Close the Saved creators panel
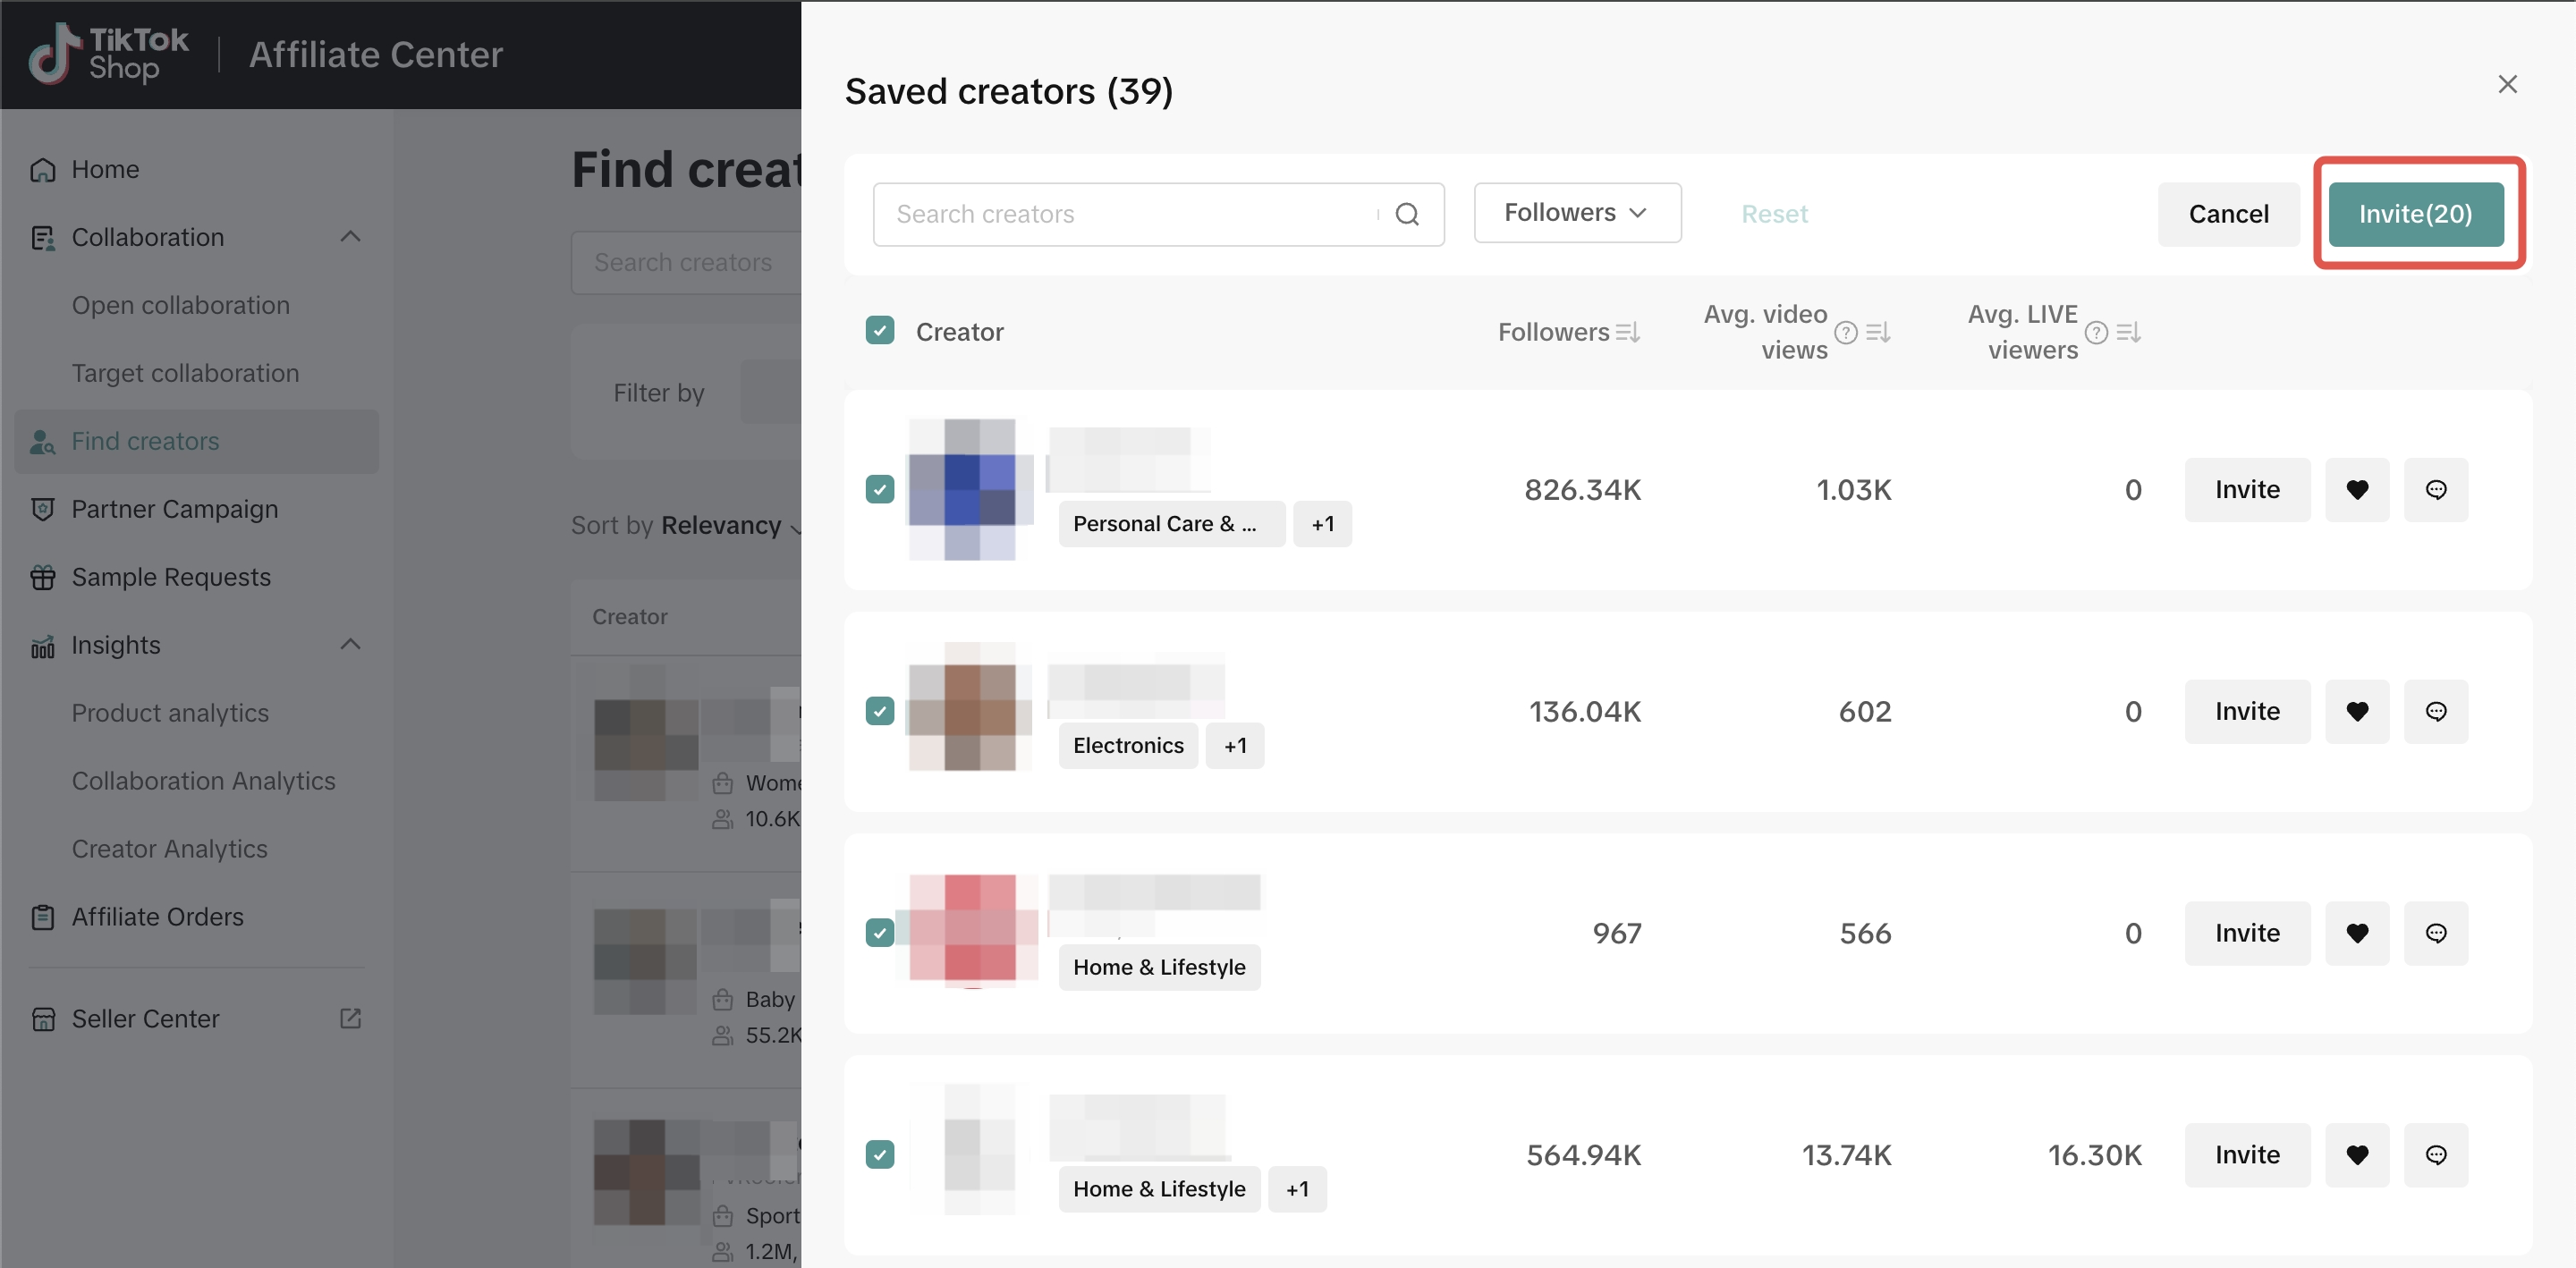This screenshot has height=1268, width=2576. (x=2507, y=84)
